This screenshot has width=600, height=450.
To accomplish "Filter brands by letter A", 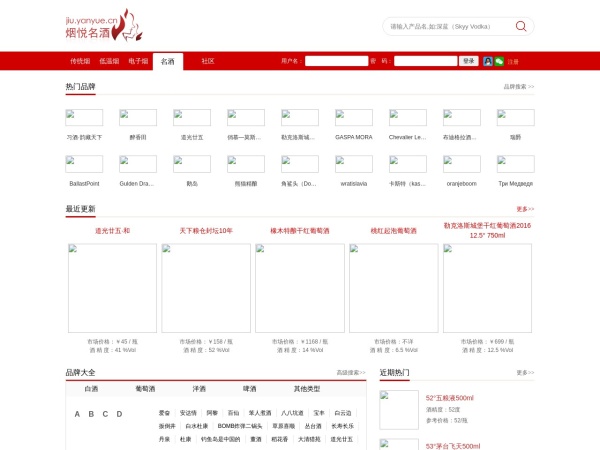I will click(77, 414).
